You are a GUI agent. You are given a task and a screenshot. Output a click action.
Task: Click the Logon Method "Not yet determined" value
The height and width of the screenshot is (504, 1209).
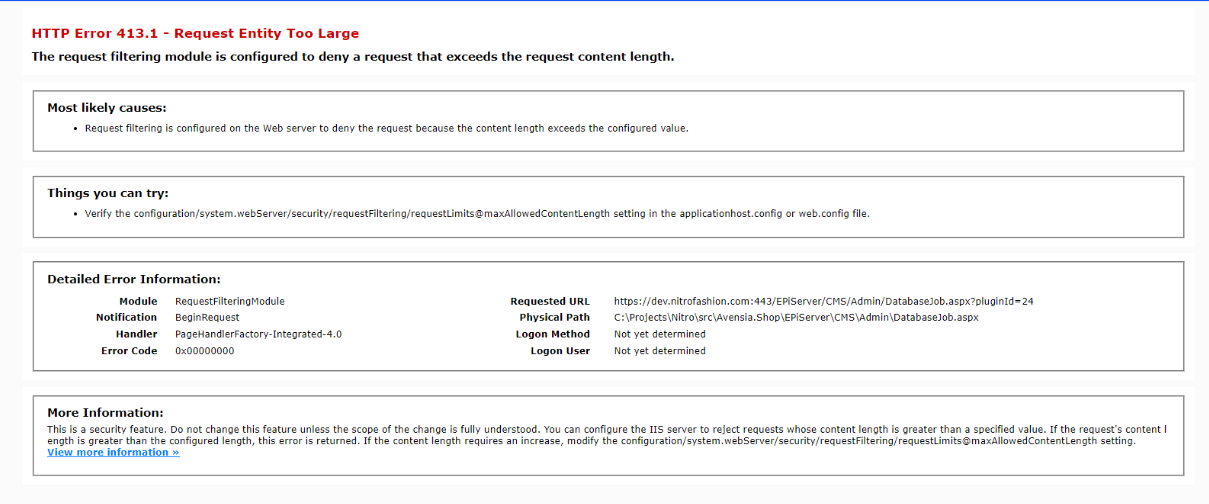point(659,334)
